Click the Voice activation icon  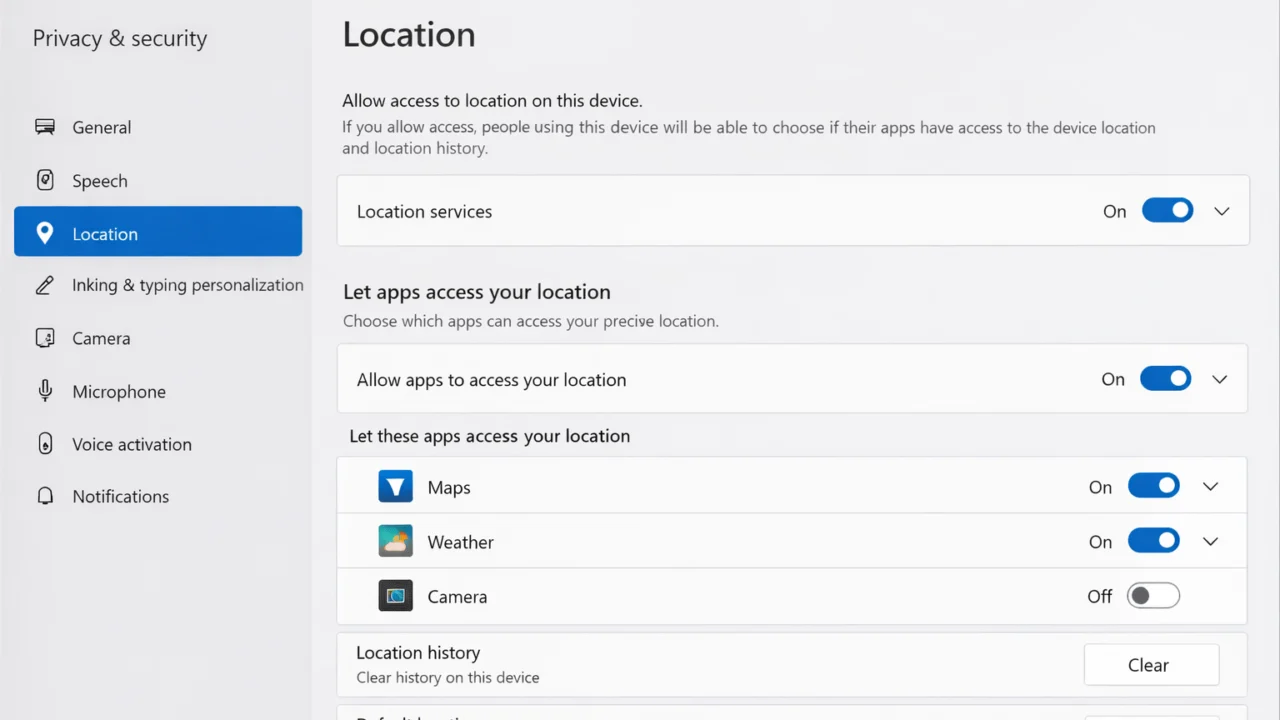(x=45, y=444)
